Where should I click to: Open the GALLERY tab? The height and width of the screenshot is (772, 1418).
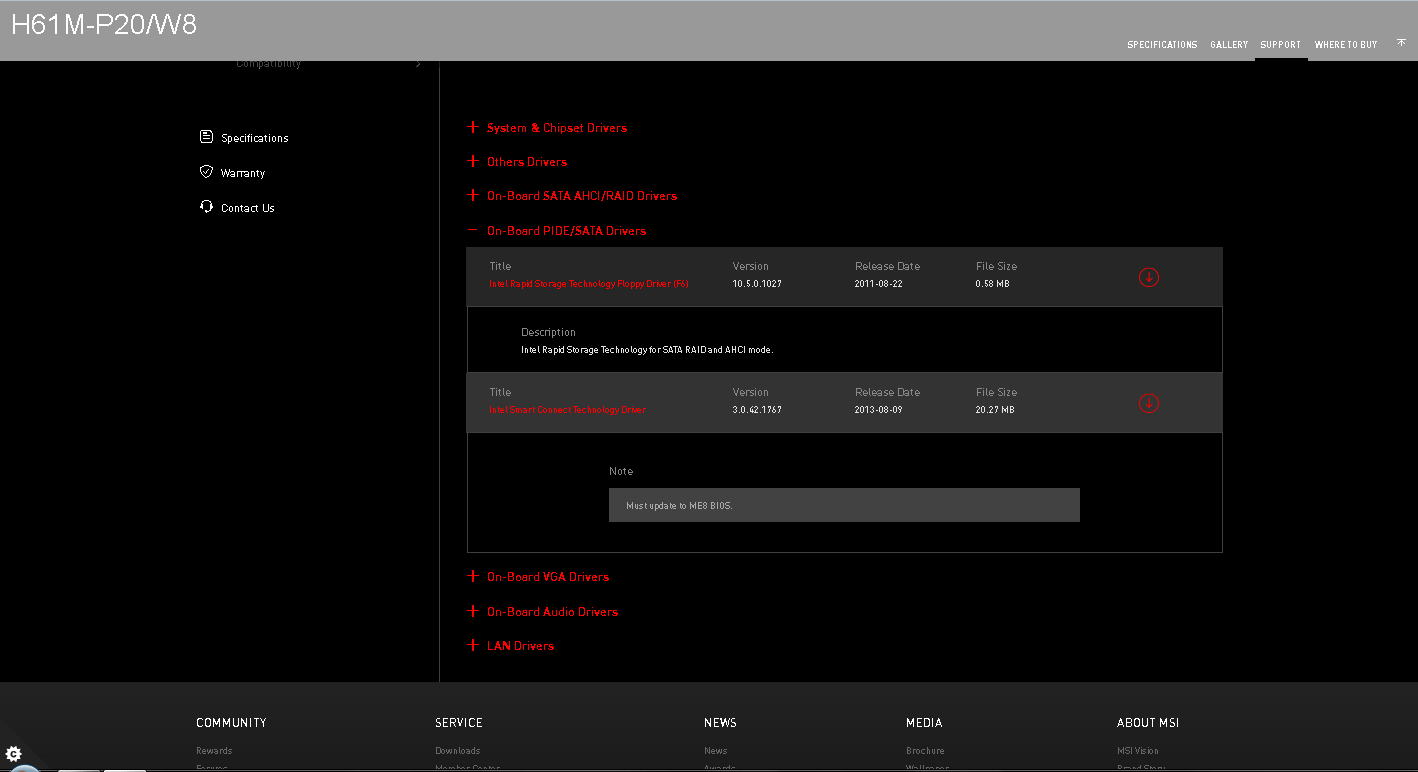point(1229,45)
